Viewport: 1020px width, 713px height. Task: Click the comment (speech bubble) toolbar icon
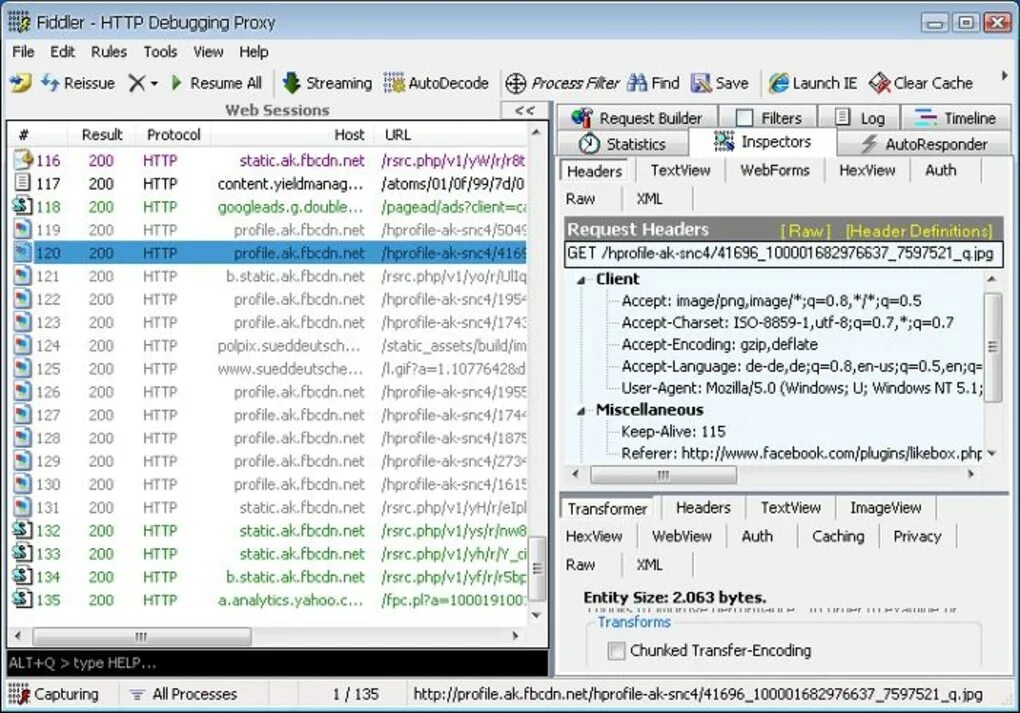pyautogui.click(x=20, y=83)
